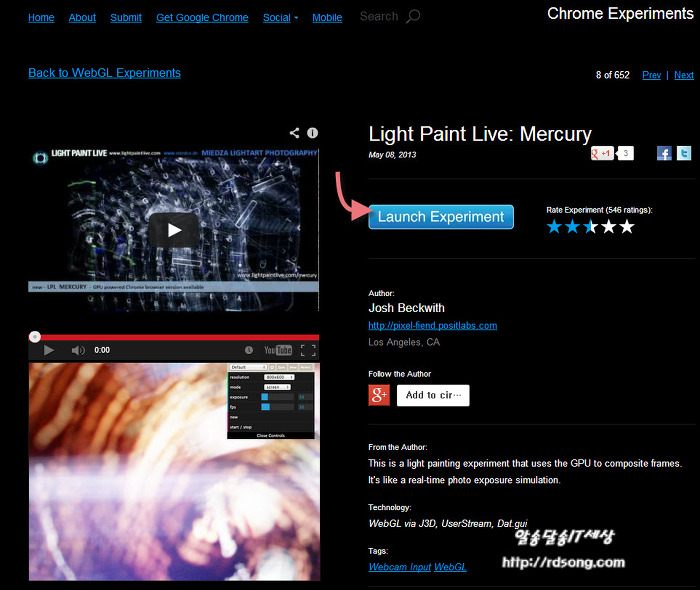Mute the video volume
This screenshot has height=590, width=700.
tap(78, 350)
